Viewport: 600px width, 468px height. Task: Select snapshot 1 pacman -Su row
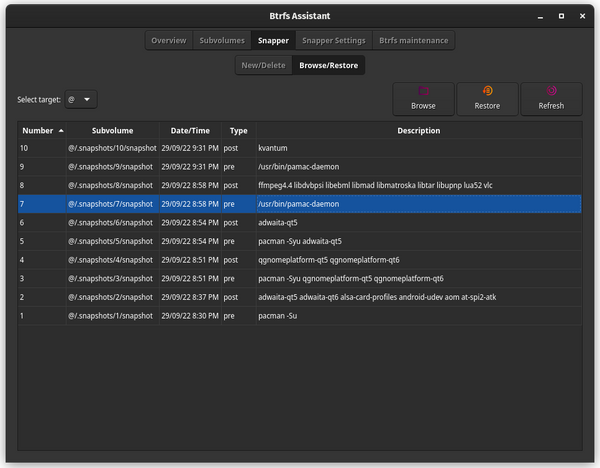[x=300, y=315]
